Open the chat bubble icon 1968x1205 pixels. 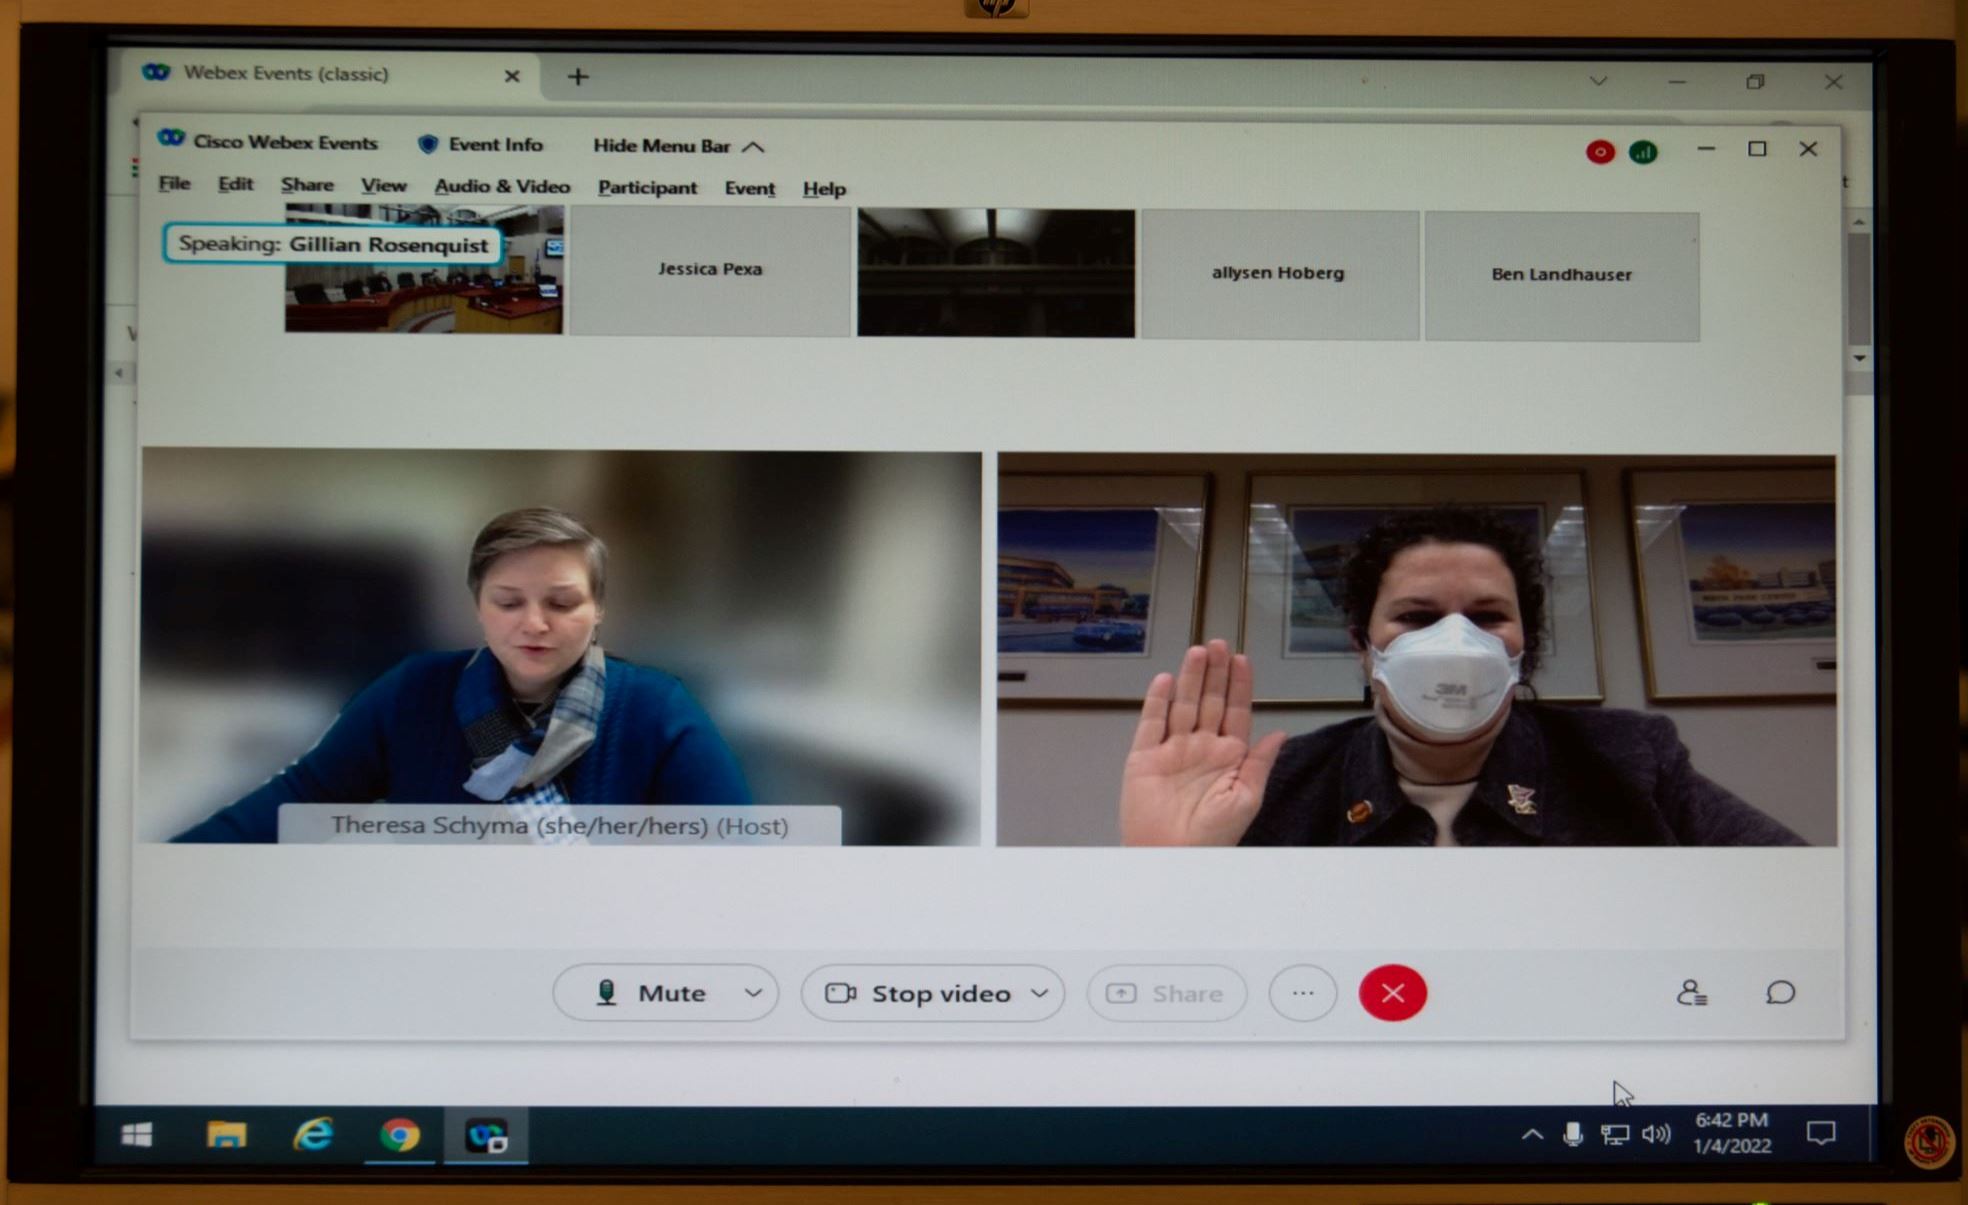click(1780, 993)
